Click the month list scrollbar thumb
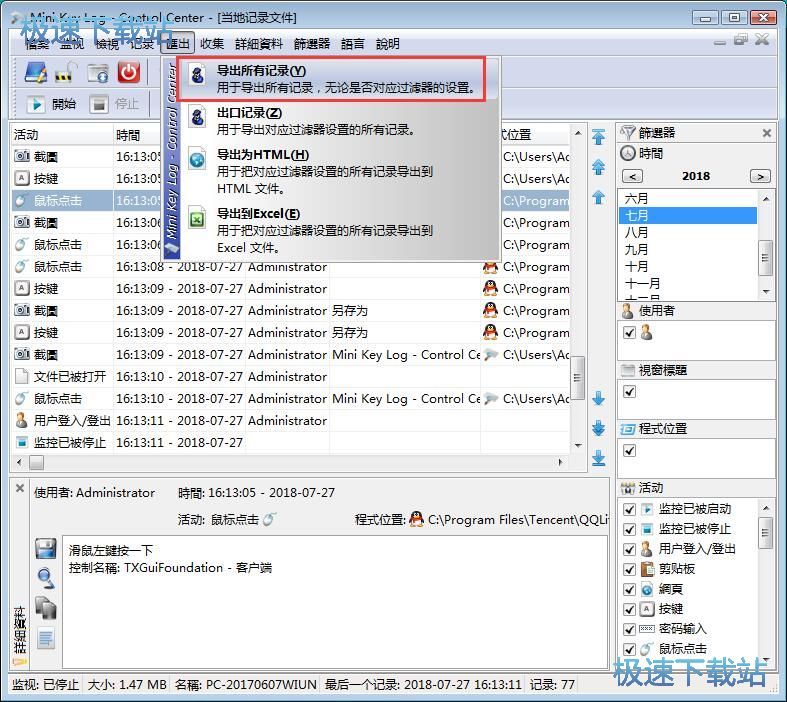Screen dimensions: 787x702 (765, 257)
